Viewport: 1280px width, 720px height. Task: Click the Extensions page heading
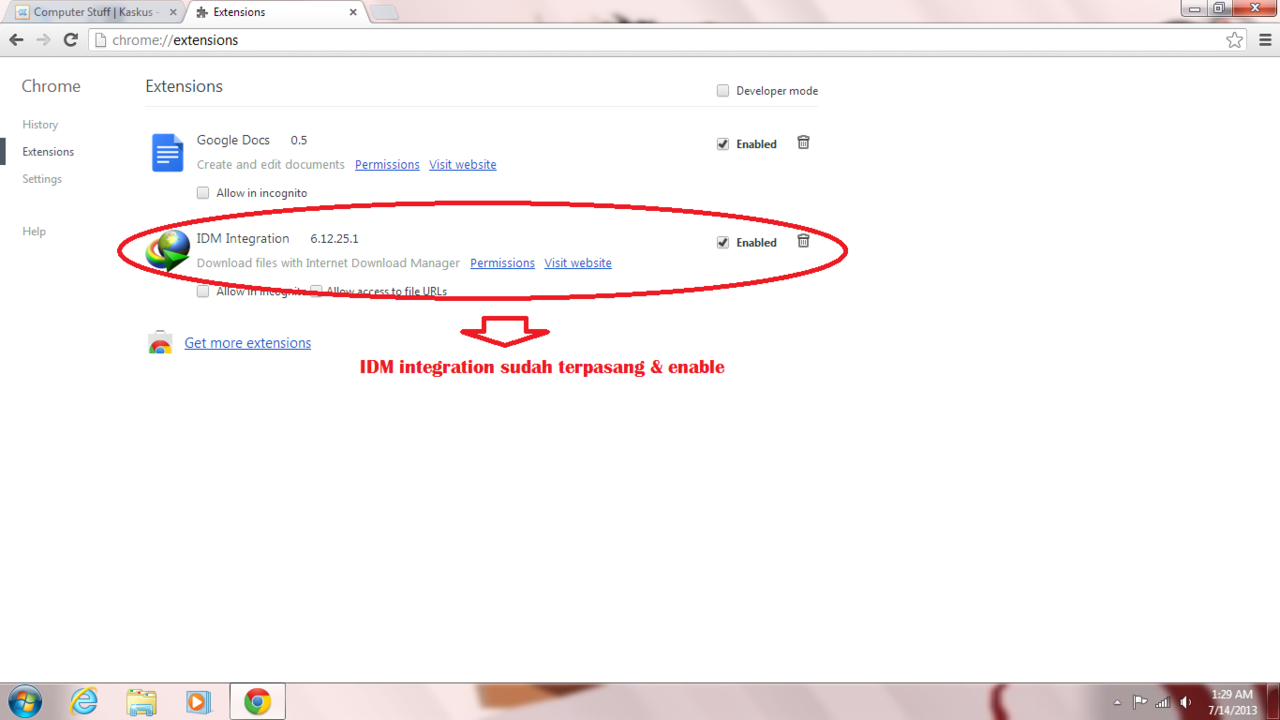pyautogui.click(x=184, y=86)
